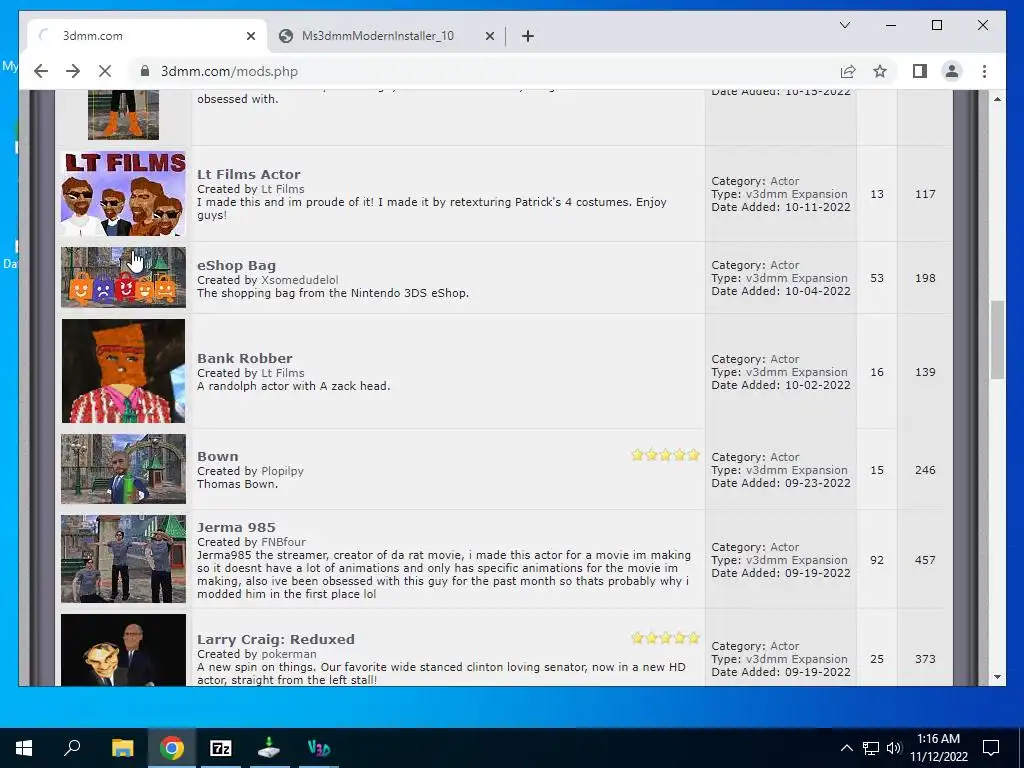Viewport: 1024px width, 768px height.
Task: Open the notification center icon
Action: [991, 748]
